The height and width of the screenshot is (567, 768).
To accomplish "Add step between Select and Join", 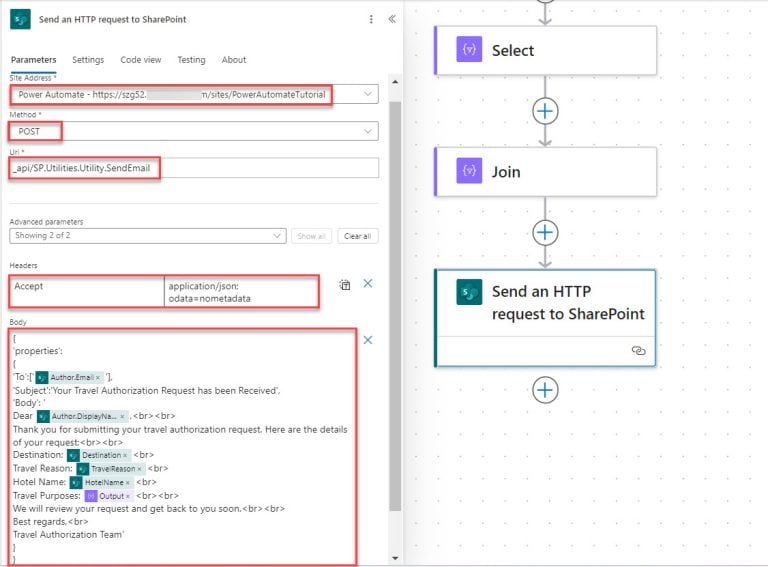I will (545, 111).
